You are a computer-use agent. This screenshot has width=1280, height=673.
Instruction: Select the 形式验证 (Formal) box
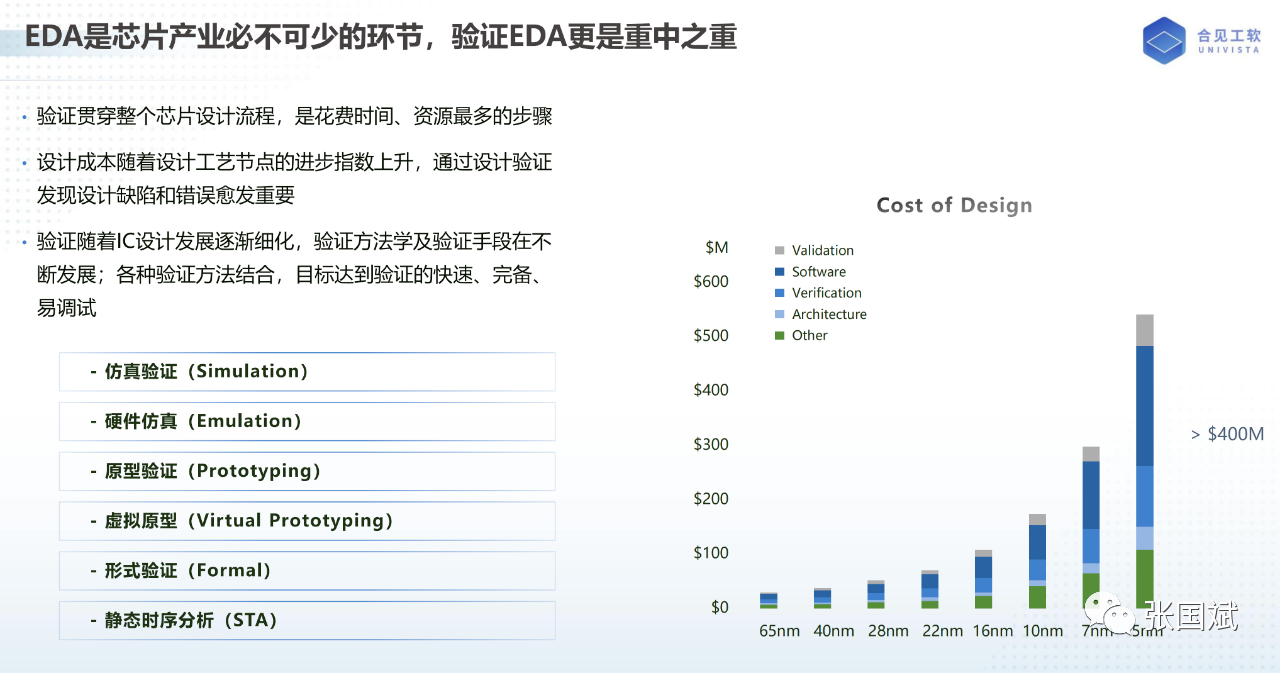[307, 571]
